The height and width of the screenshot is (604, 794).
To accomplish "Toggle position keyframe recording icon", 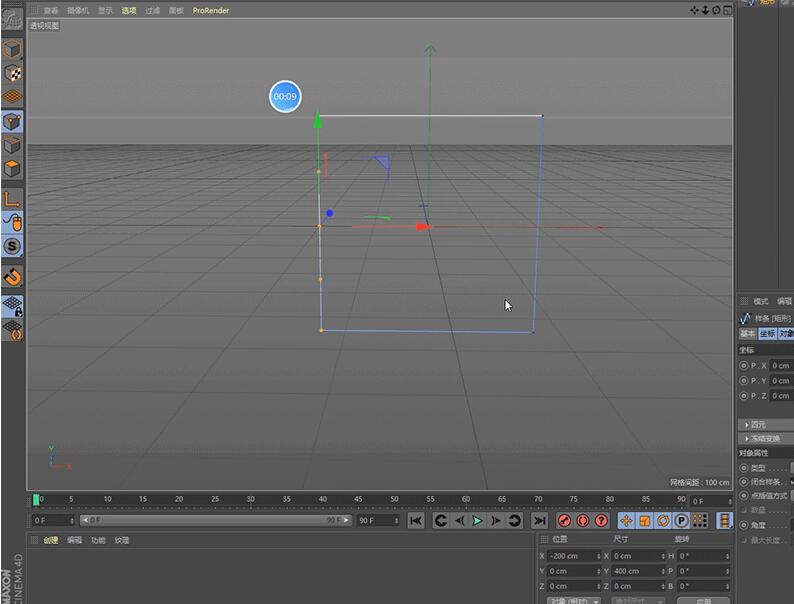I will (x=626, y=520).
